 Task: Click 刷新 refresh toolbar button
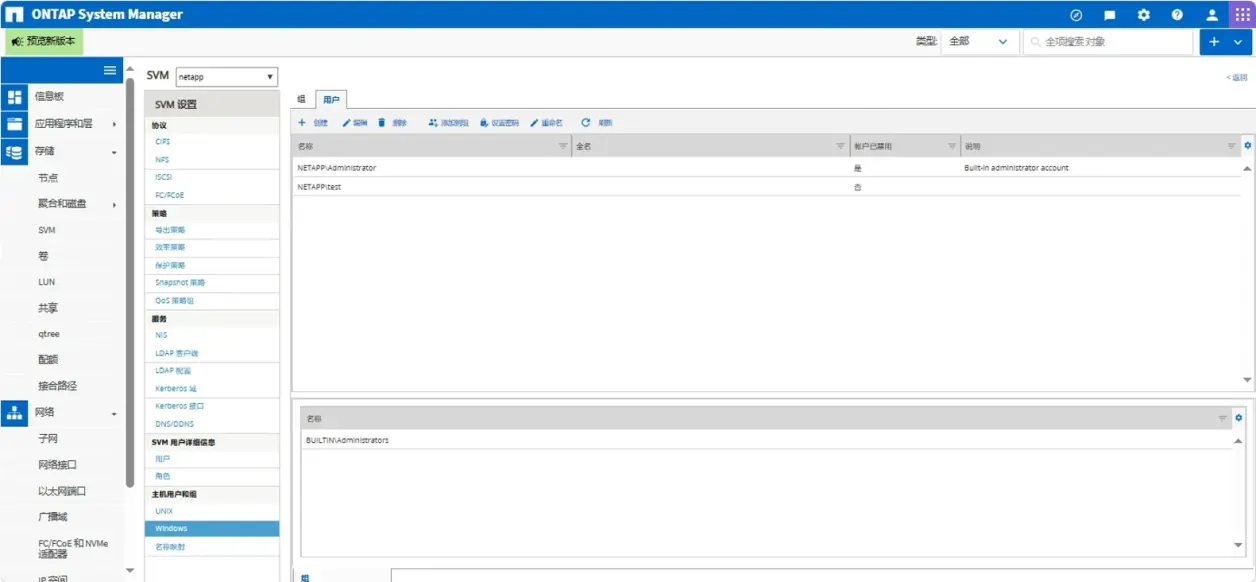coord(597,122)
